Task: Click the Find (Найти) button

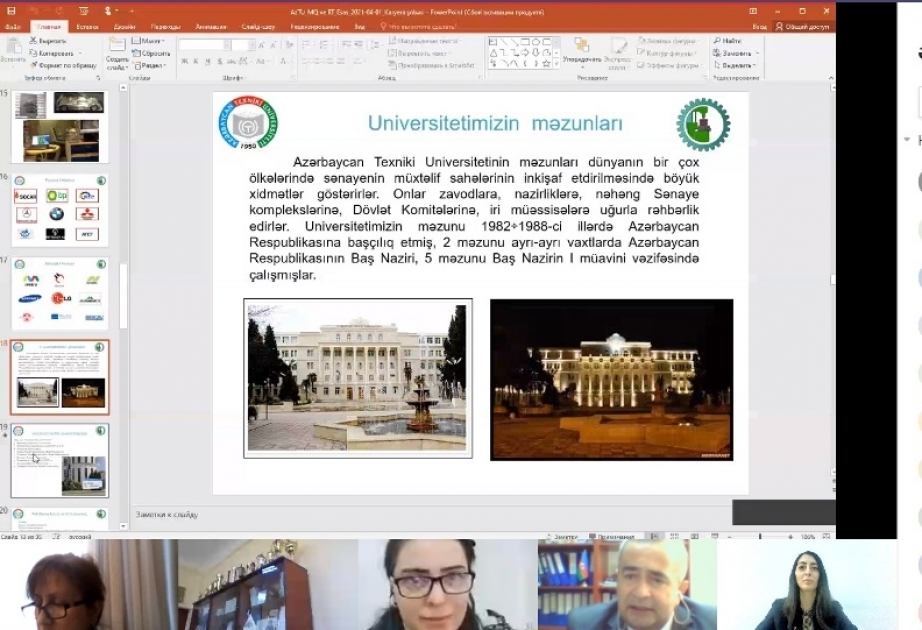Action: [727, 41]
